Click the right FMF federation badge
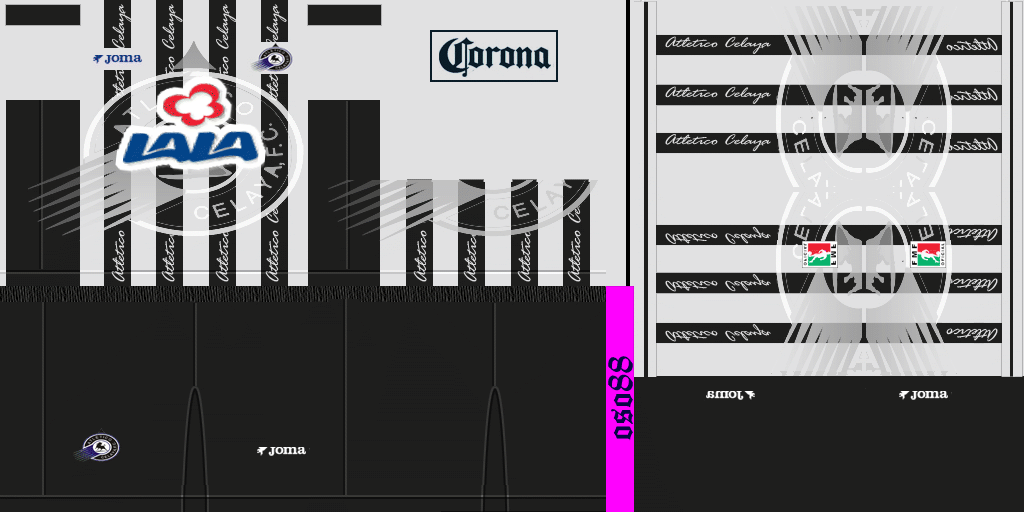Viewport: 1024px width, 512px height. click(x=927, y=254)
